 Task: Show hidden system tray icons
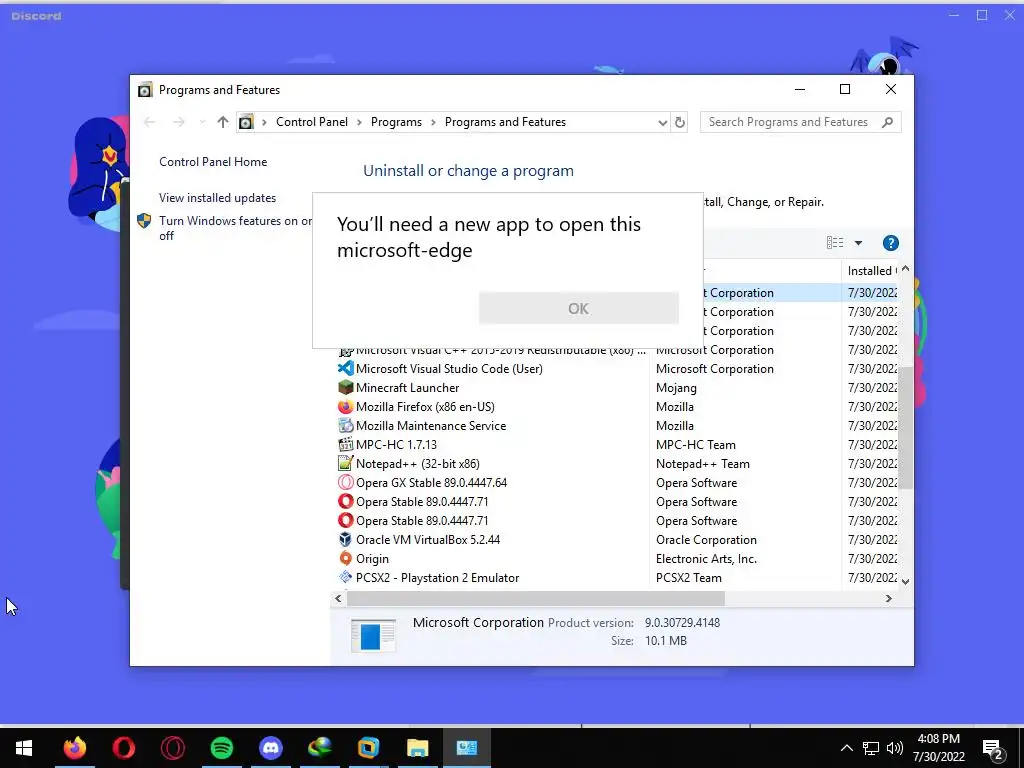click(x=846, y=748)
